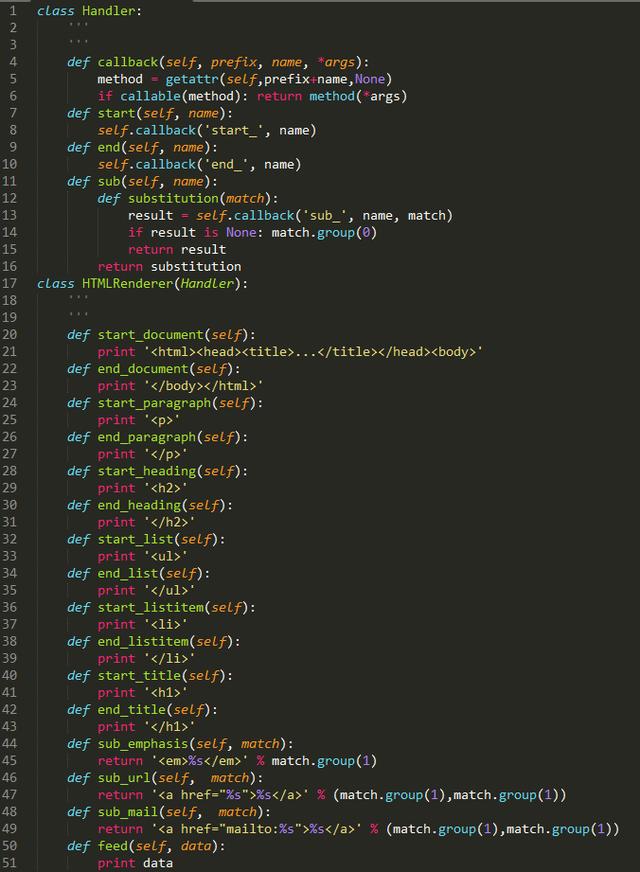Click the 'end_' string on line 10

coord(229,165)
